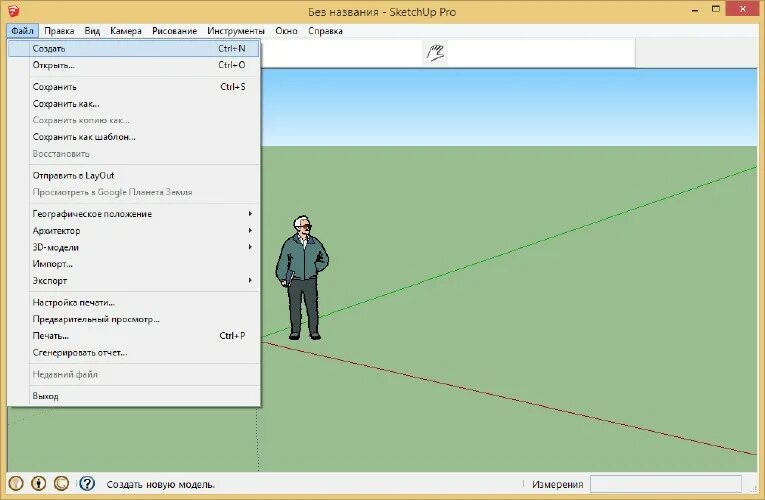This screenshot has height=500, width=765.
Task: Open the Справка menu
Action: [x=325, y=31]
